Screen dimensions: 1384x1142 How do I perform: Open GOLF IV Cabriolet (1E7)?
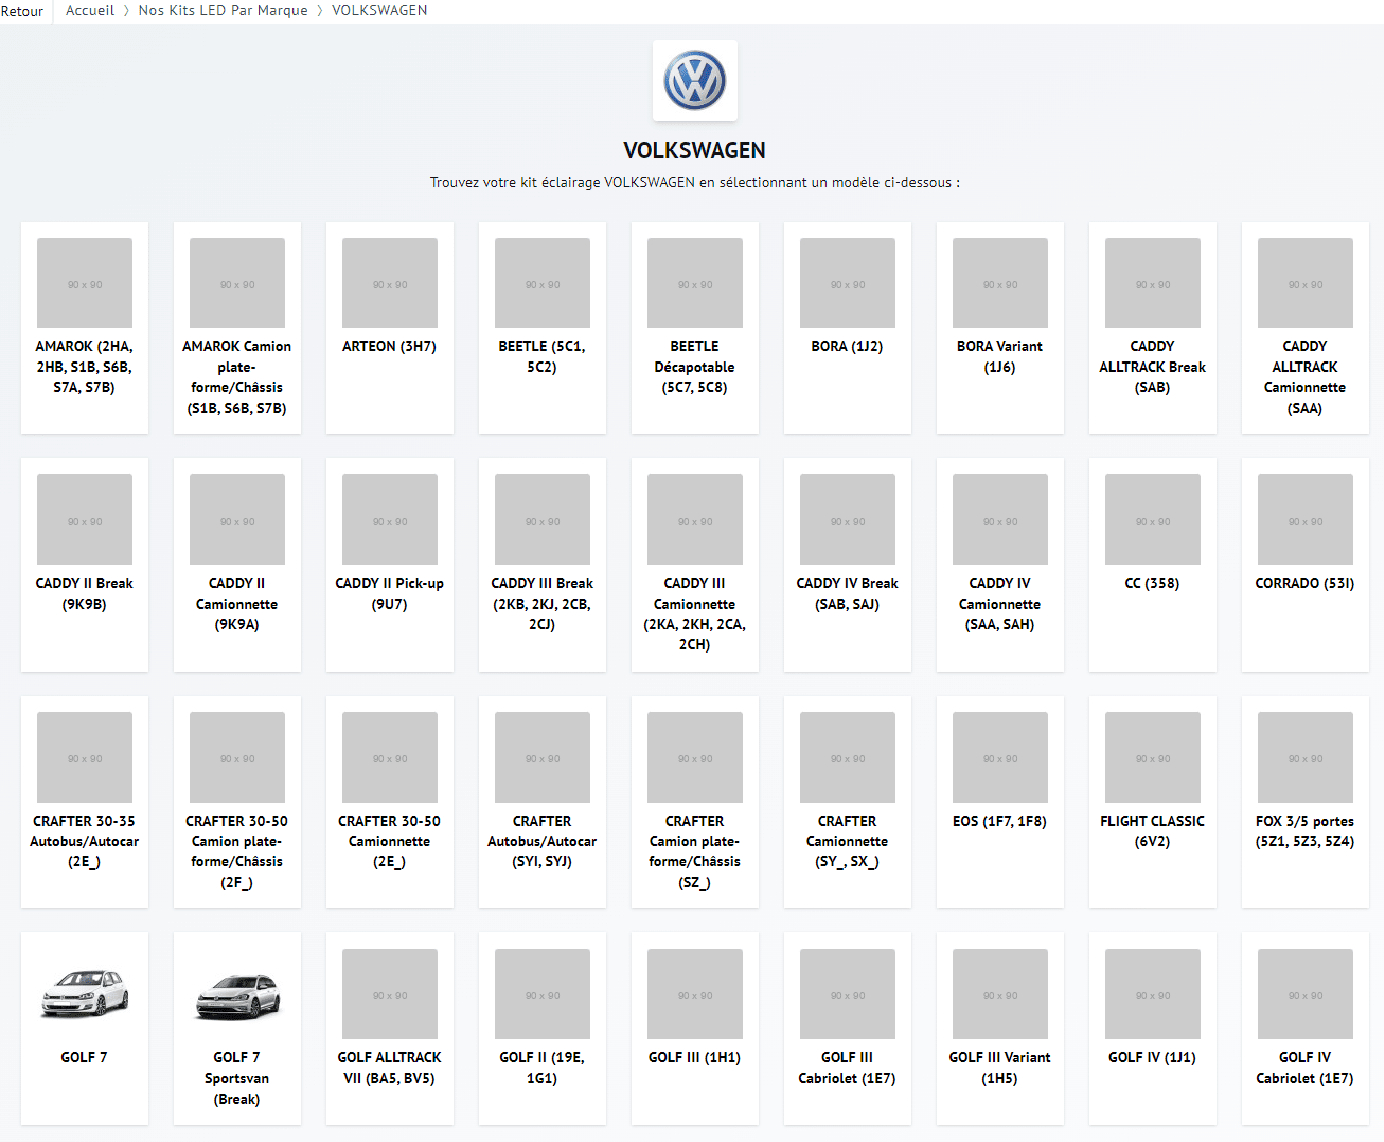point(1305,1029)
